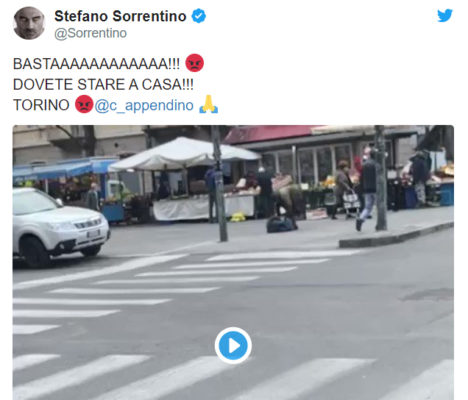Play the embedded video
The image size is (468, 400).
[x=233, y=345]
